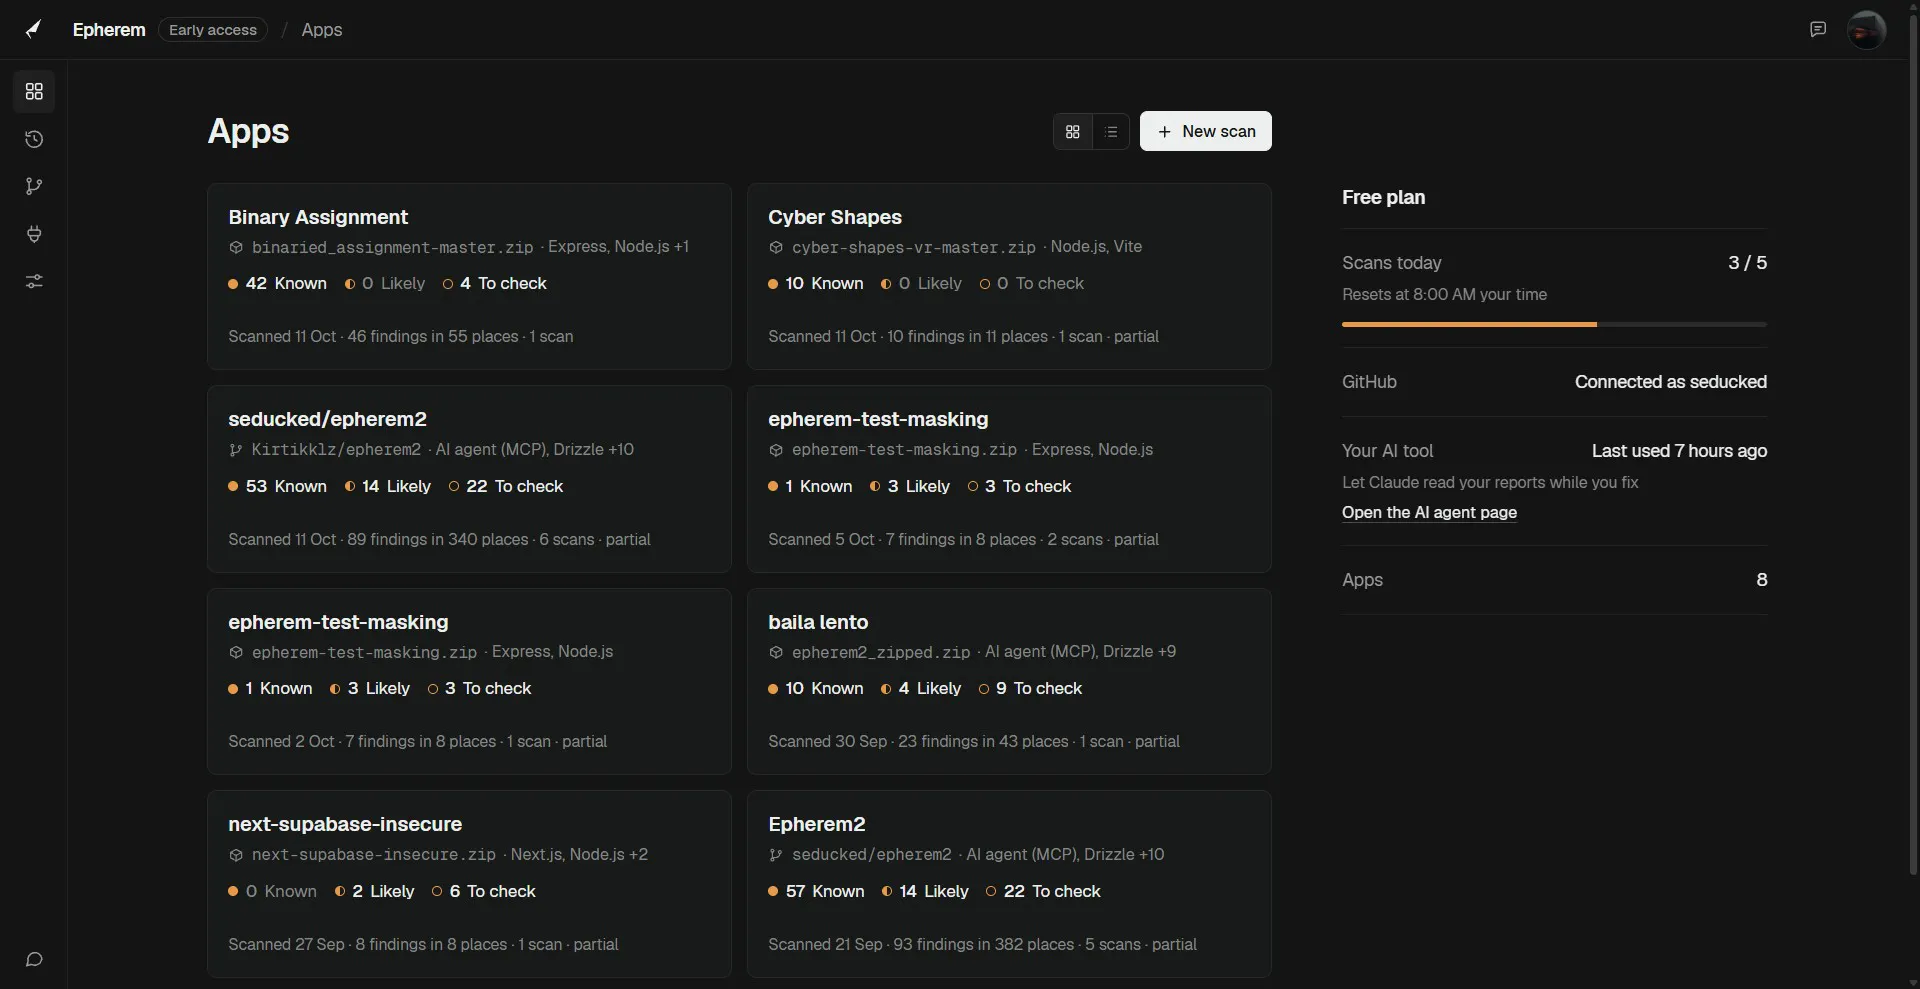Start a New scan
The width and height of the screenshot is (1920, 989).
(x=1206, y=131)
